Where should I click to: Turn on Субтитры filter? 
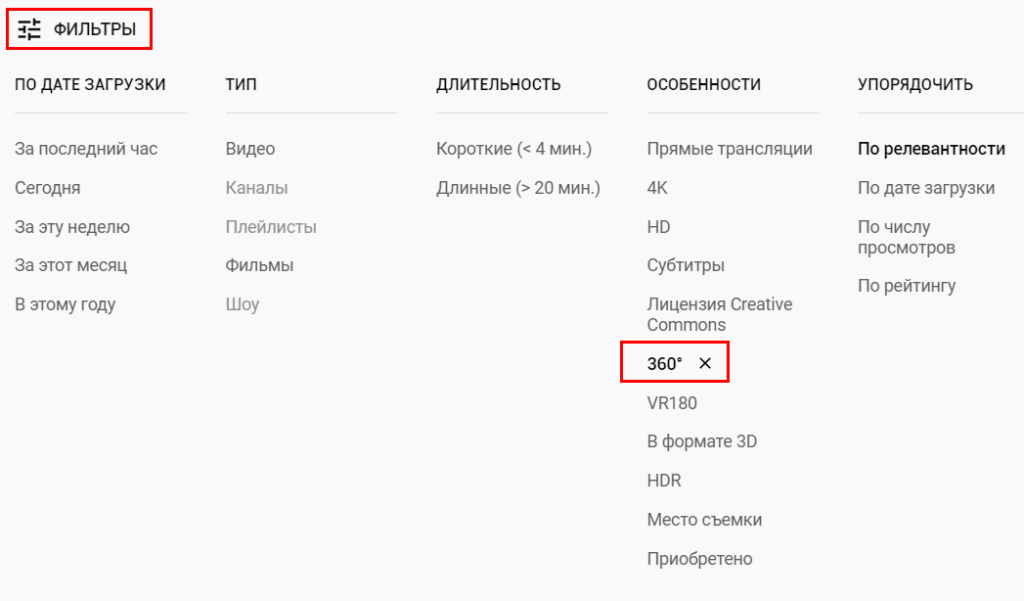point(685,266)
